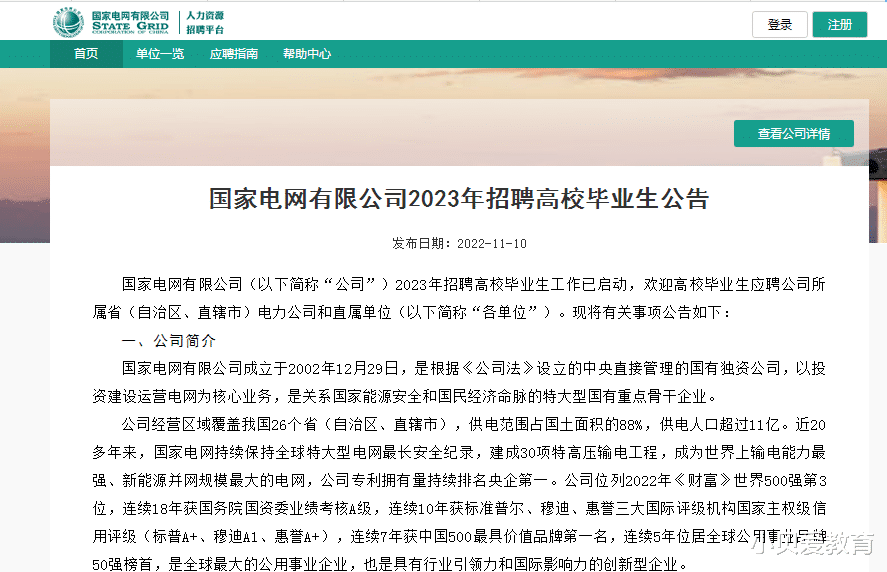Click the 国家电网有限公司 State Grid wordmark
Viewport: 887px width, 572px height.
coord(131,21)
